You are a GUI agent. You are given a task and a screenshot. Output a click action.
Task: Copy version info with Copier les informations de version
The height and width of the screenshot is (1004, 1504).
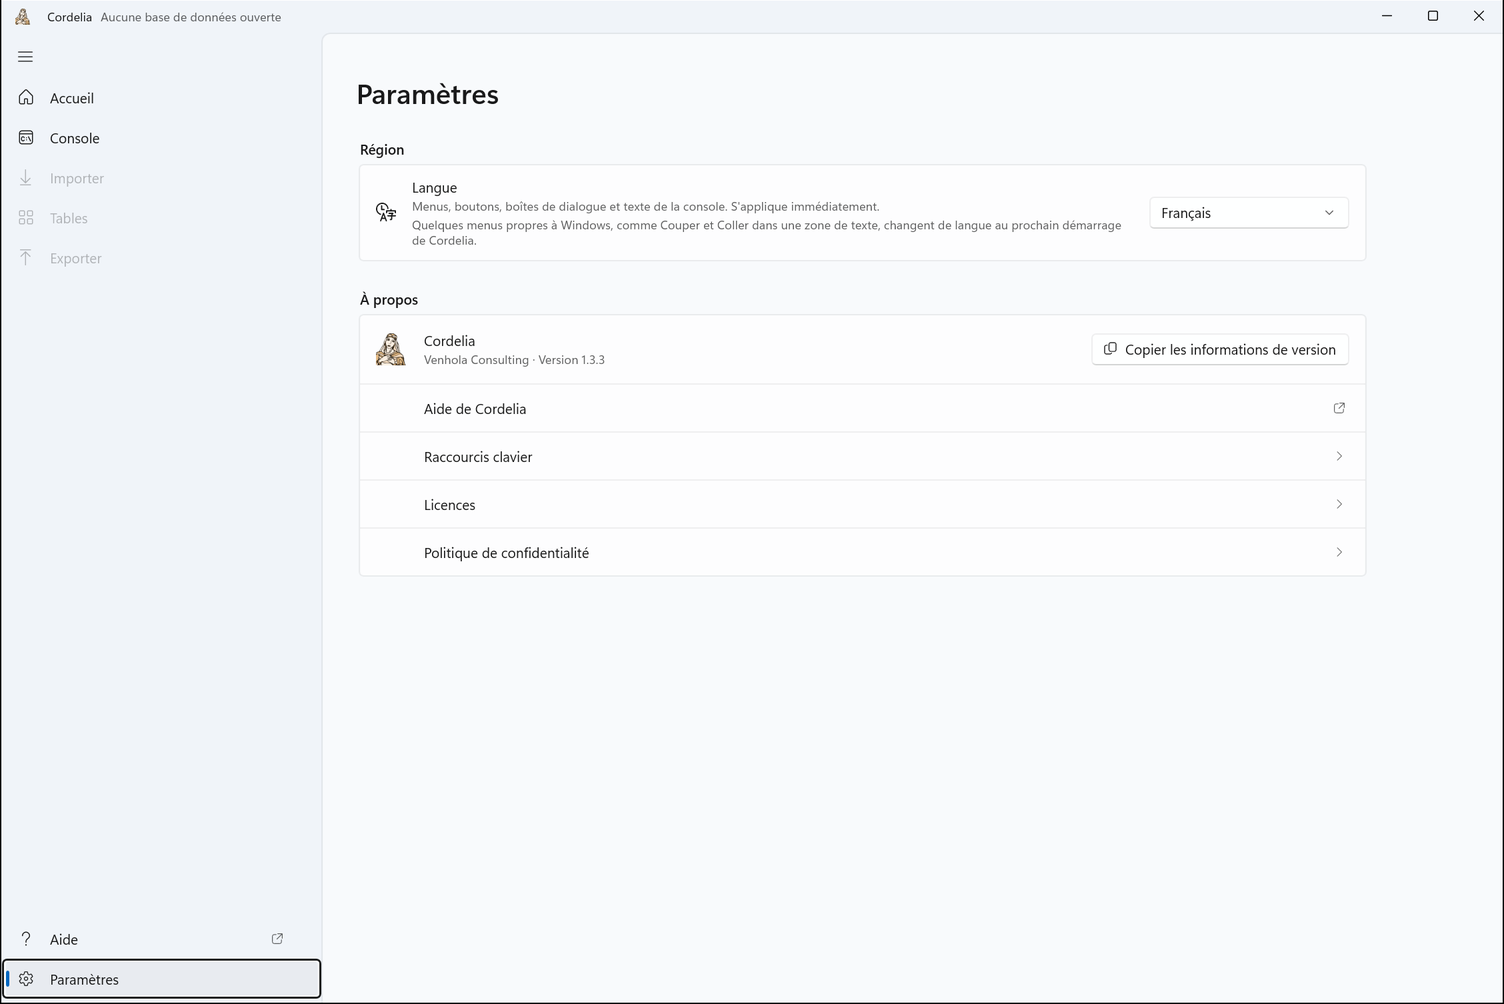tap(1220, 349)
